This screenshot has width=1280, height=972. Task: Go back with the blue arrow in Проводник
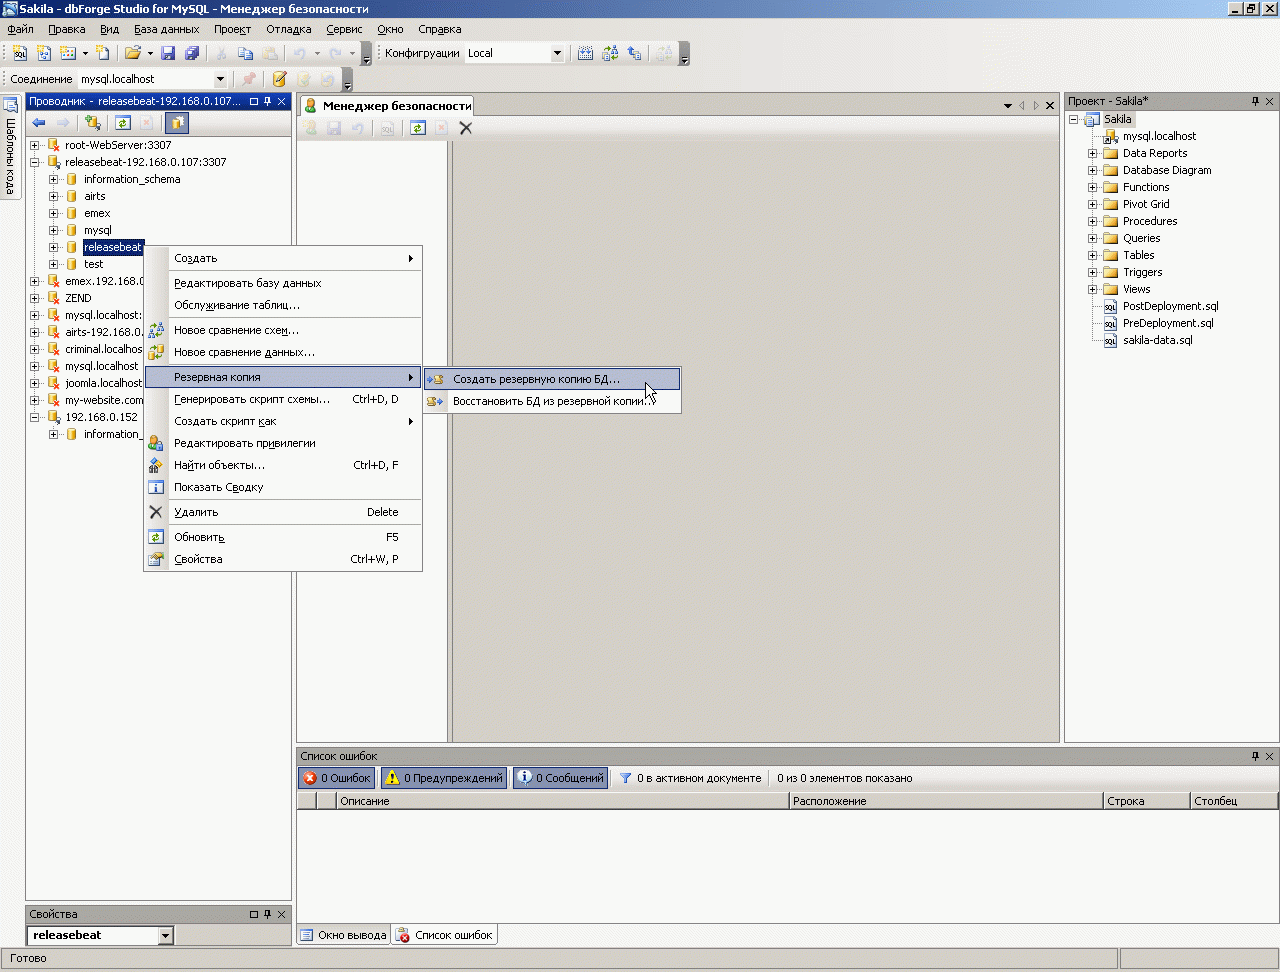pyautogui.click(x=39, y=123)
